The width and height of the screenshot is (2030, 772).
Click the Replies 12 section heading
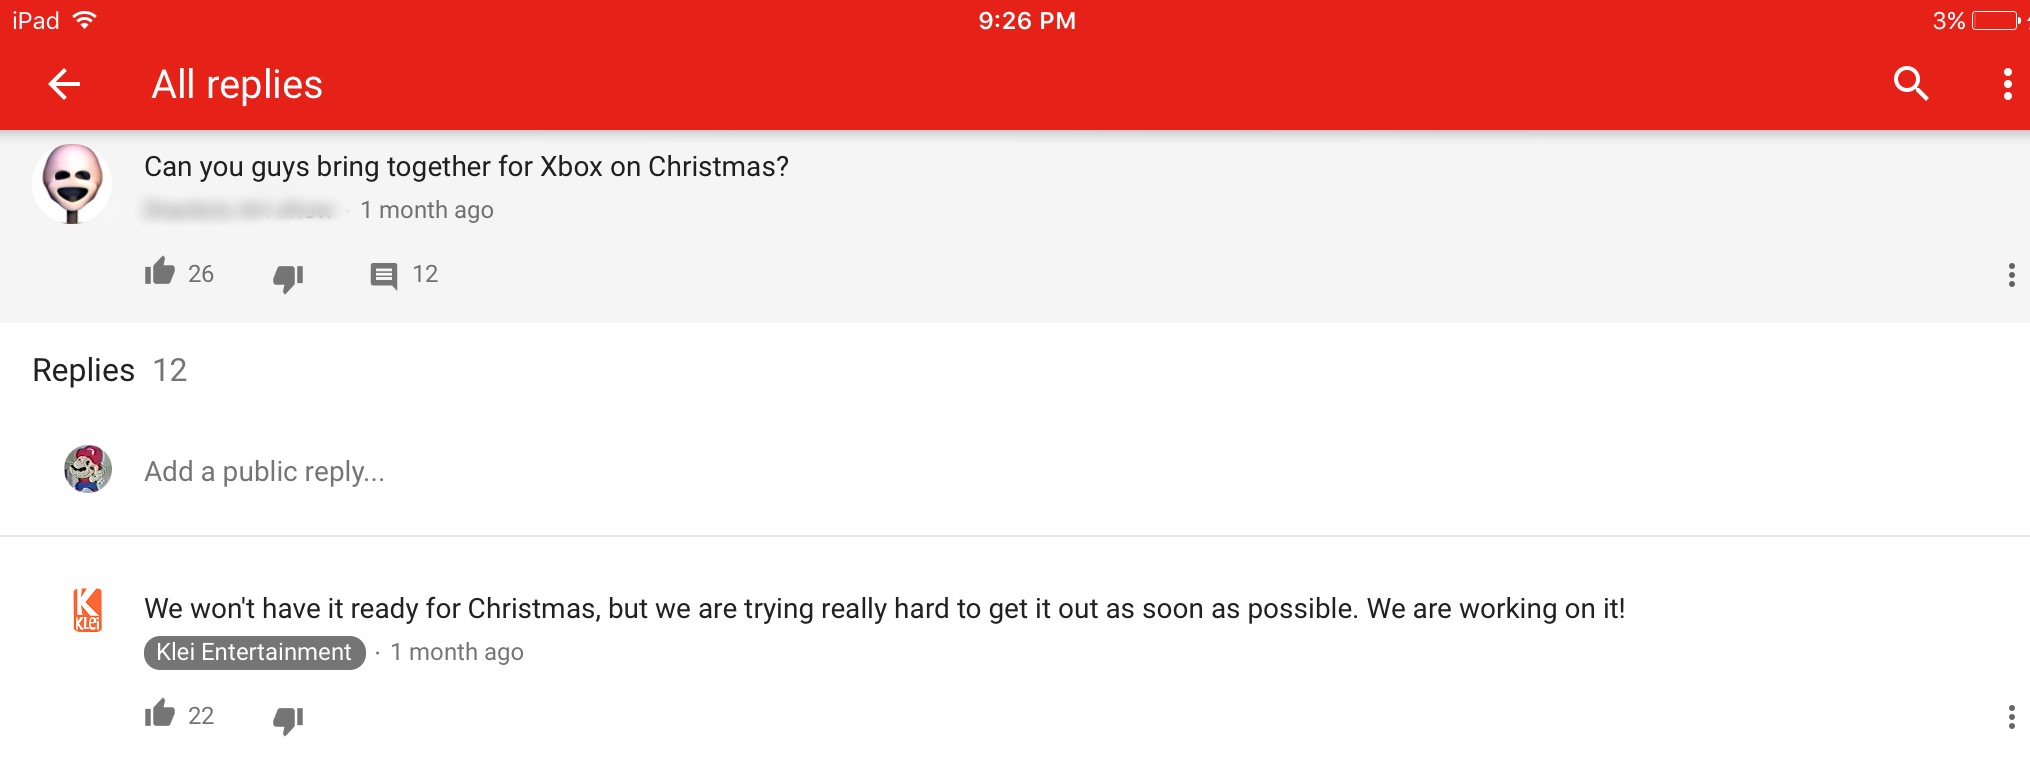(109, 370)
